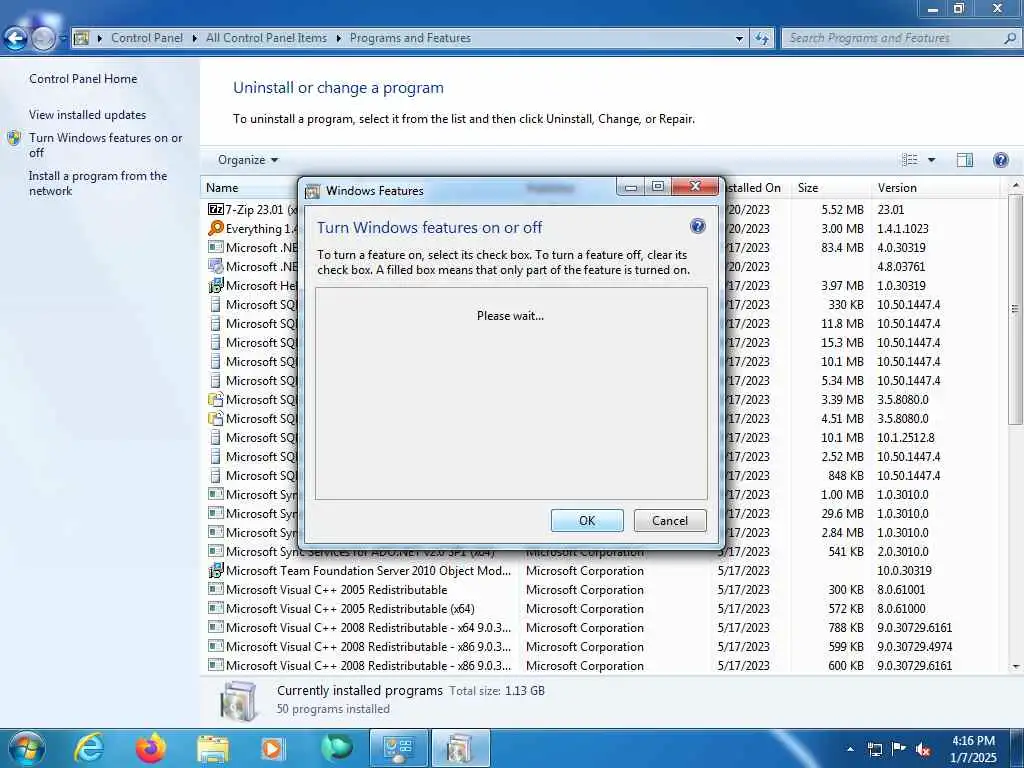Launch Internet Explorer from the taskbar
This screenshot has width=1024, height=768.
click(89, 748)
